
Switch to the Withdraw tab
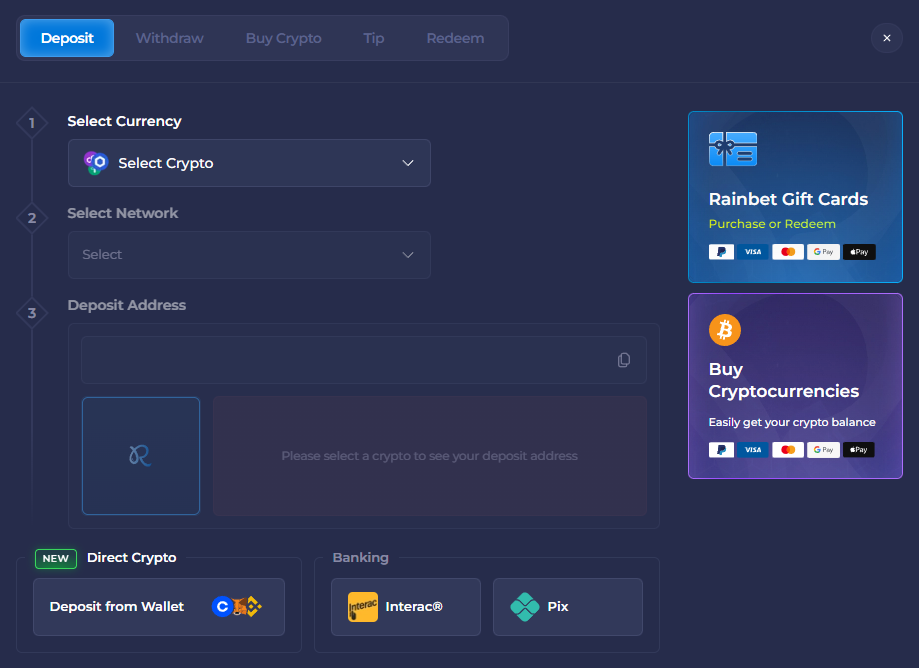tap(169, 38)
